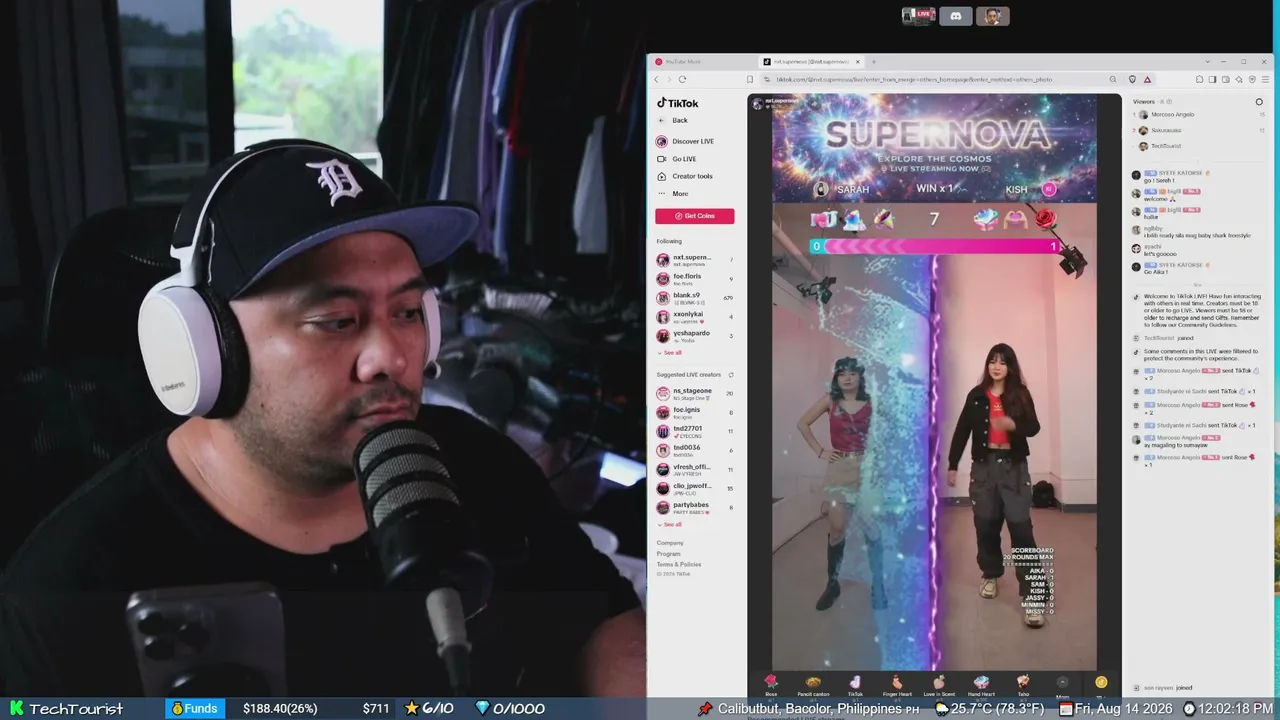Viewport: 1280px width, 720px height.
Task: Reload the browser page
Action: pos(682,79)
